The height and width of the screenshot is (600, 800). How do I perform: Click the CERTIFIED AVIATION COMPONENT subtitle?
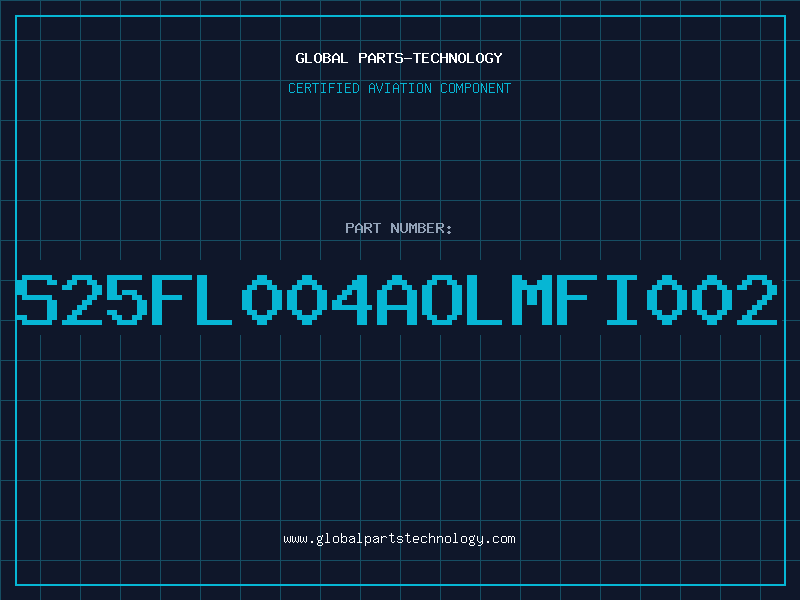click(x=399, y=88)
